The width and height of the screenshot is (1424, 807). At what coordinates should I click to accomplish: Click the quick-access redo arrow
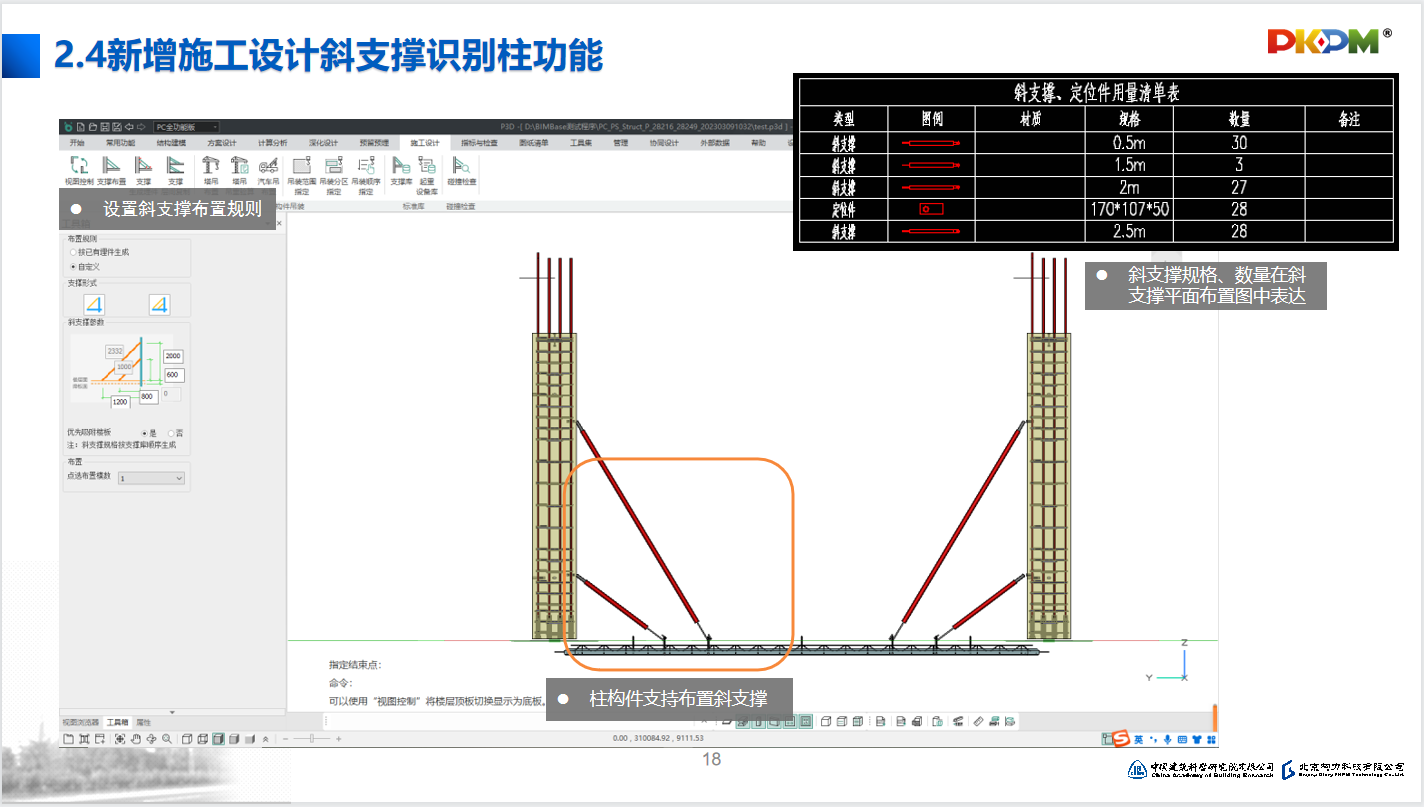141,127
